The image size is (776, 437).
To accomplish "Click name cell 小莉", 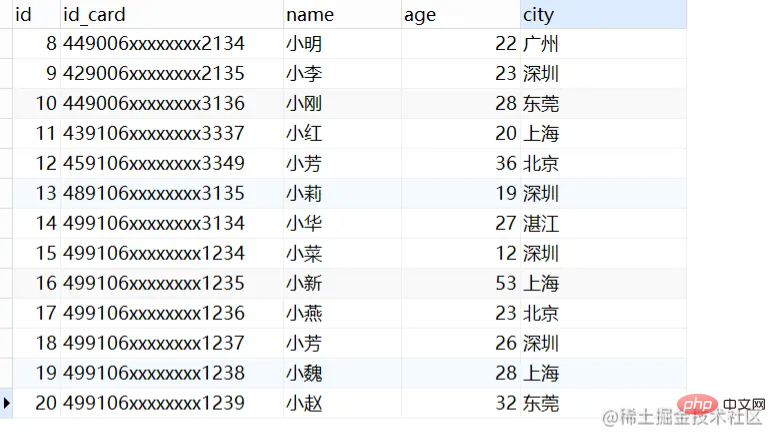I will click(342, 194).
